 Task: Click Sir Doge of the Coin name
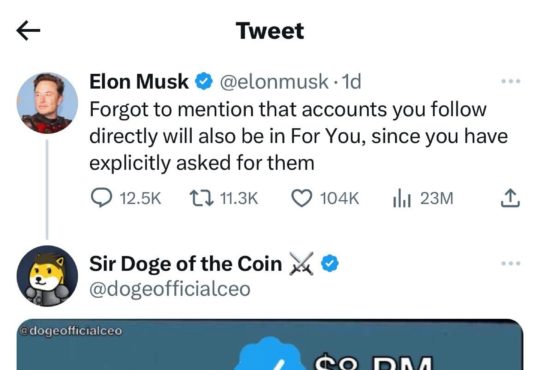click(x=186, y=264)
